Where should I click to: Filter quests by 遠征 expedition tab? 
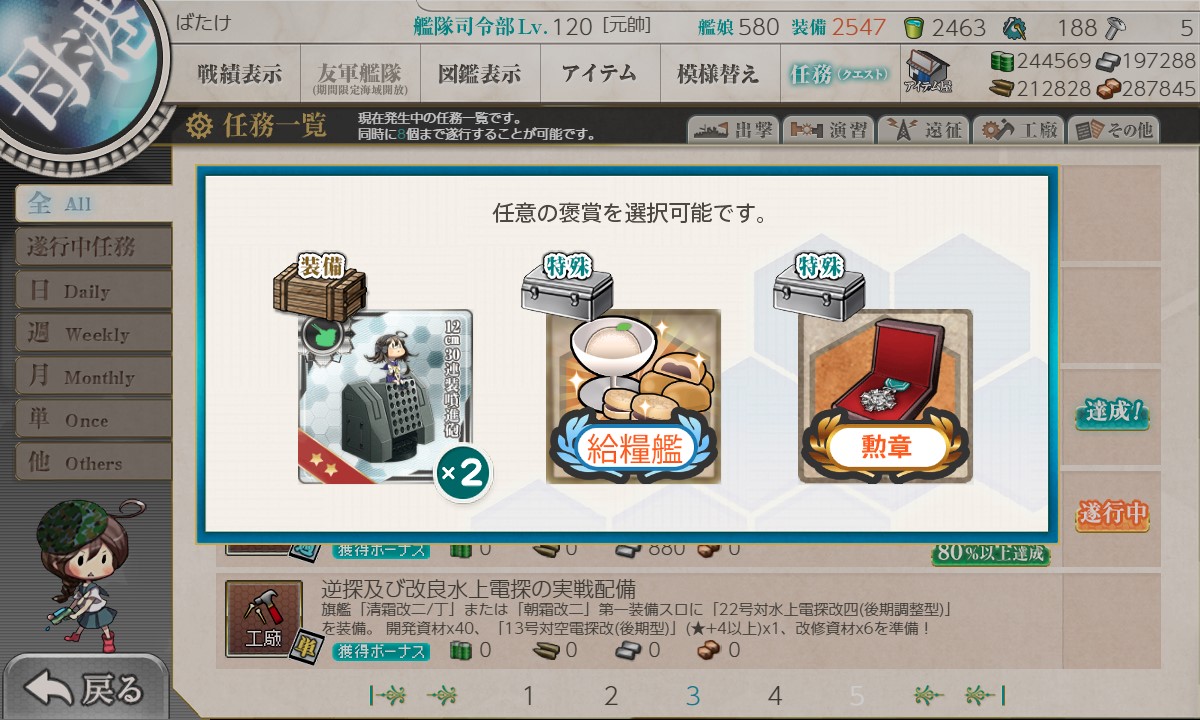tap(923, 130)
